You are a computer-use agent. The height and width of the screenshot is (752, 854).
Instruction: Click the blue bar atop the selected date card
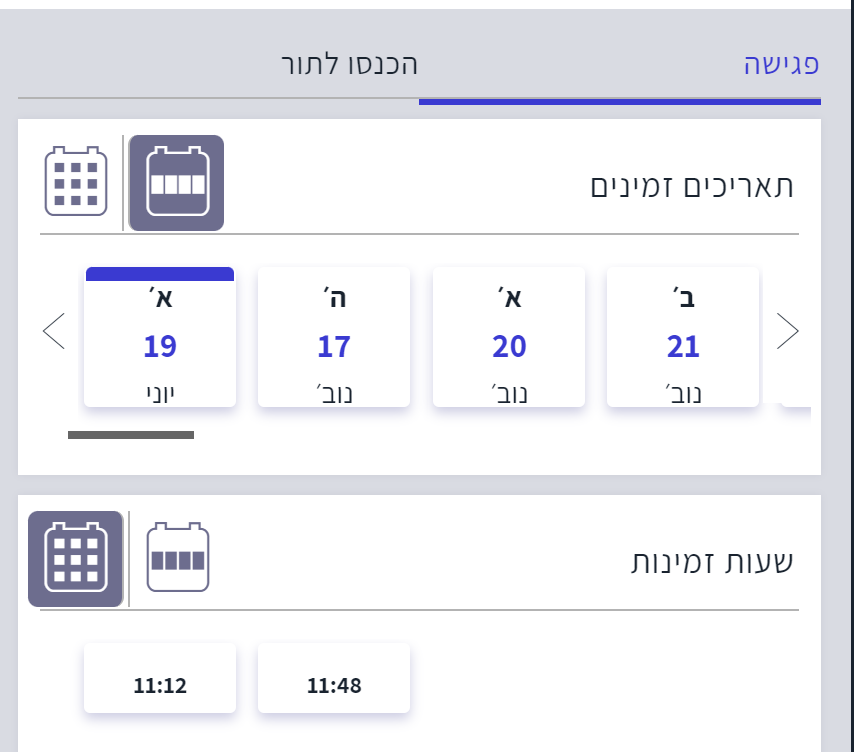click(160, 273)
